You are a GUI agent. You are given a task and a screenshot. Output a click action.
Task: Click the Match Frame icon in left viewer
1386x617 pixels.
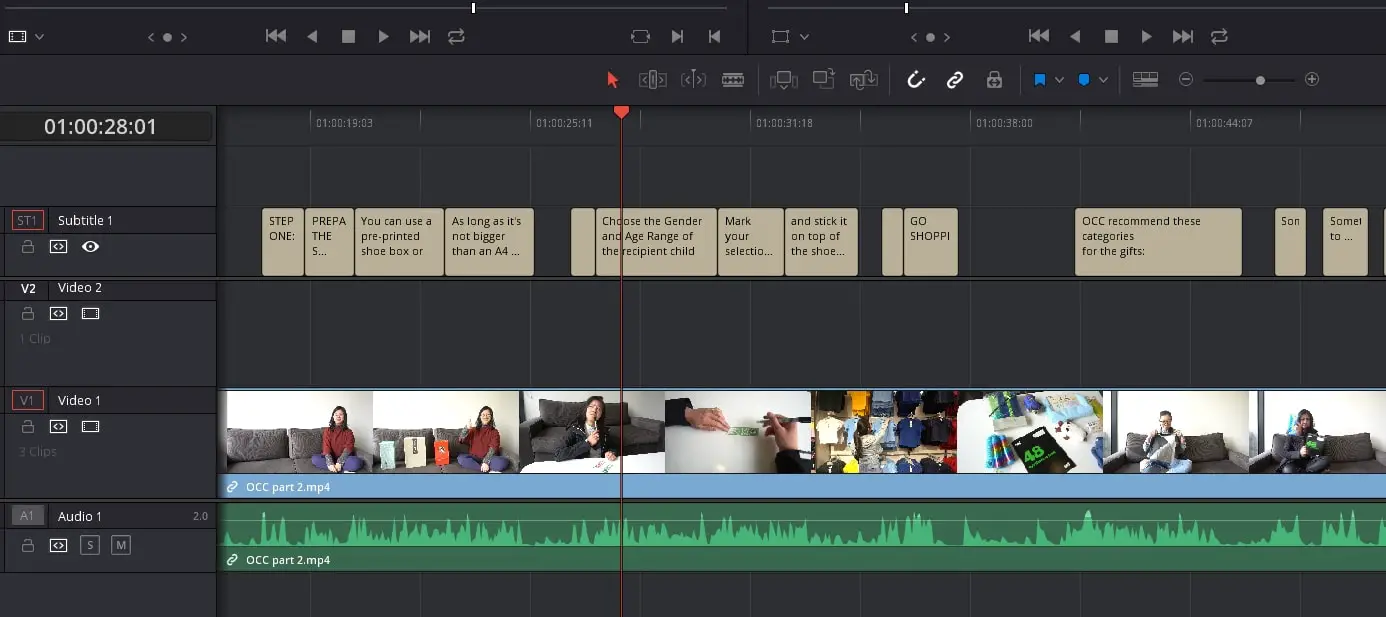[x=640, y=36]
